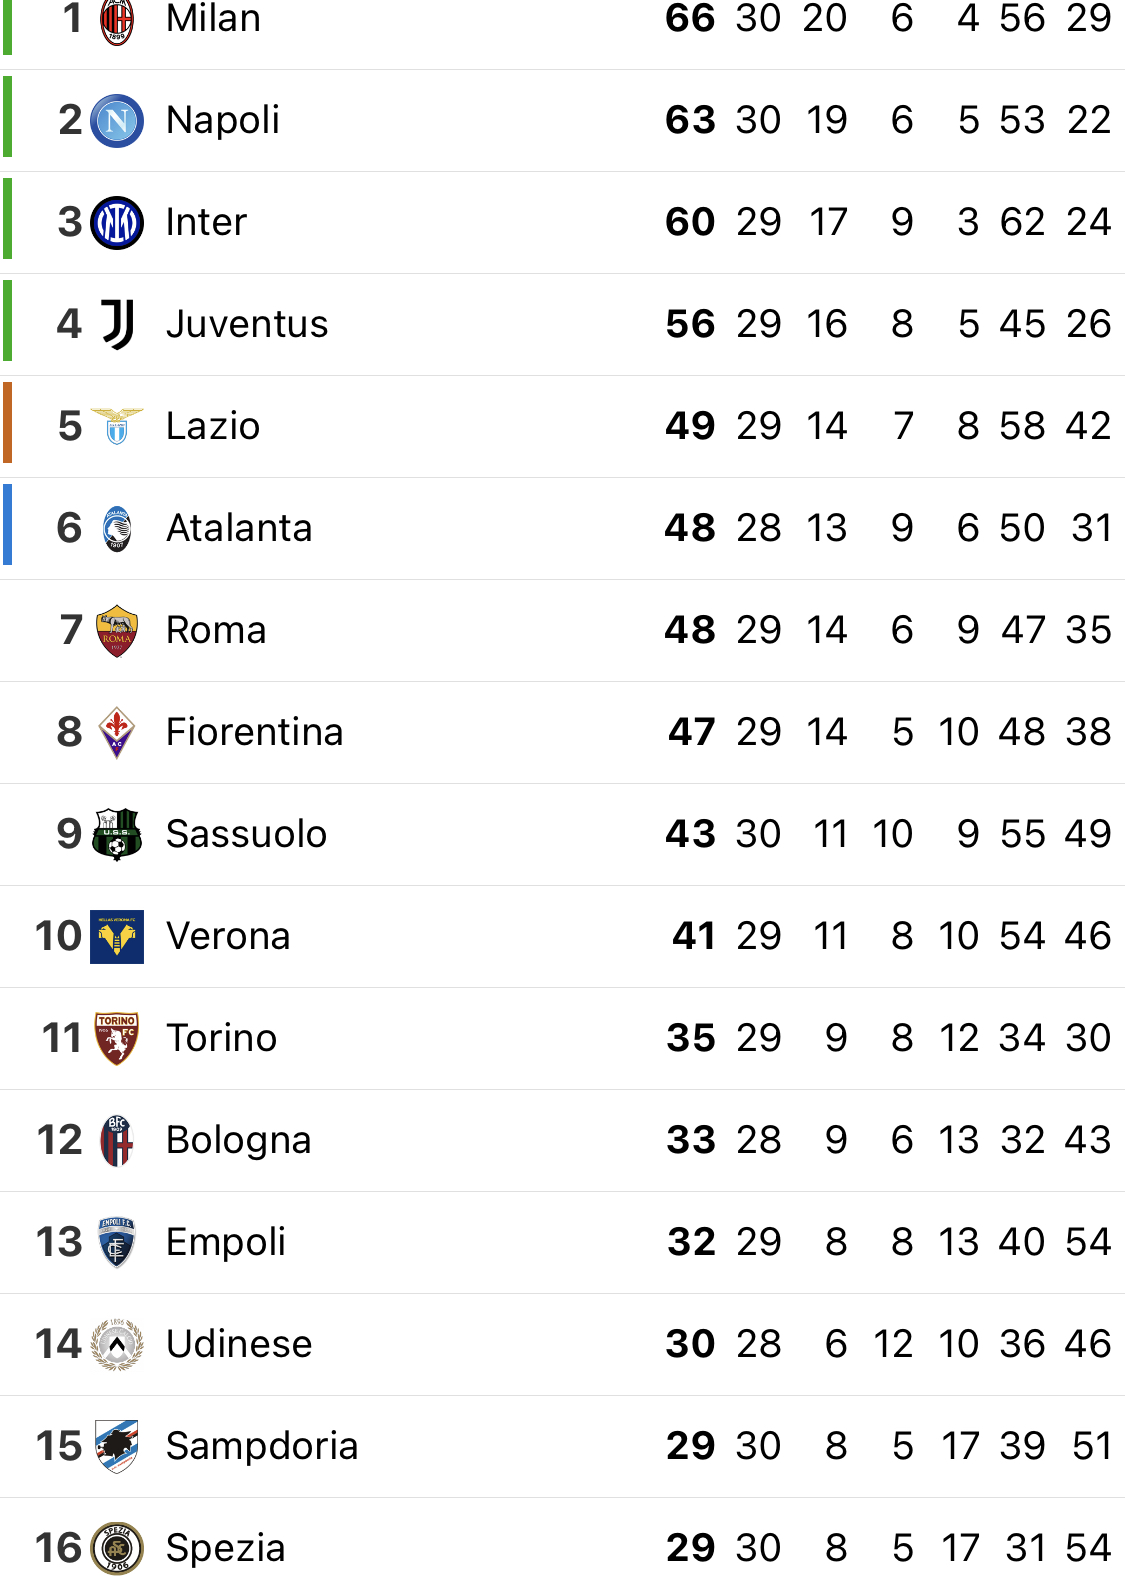Image resolution: width=1125 pixels, height=1578 pixels.
Task: Click the Juventus logo icon
Action: 117,325
